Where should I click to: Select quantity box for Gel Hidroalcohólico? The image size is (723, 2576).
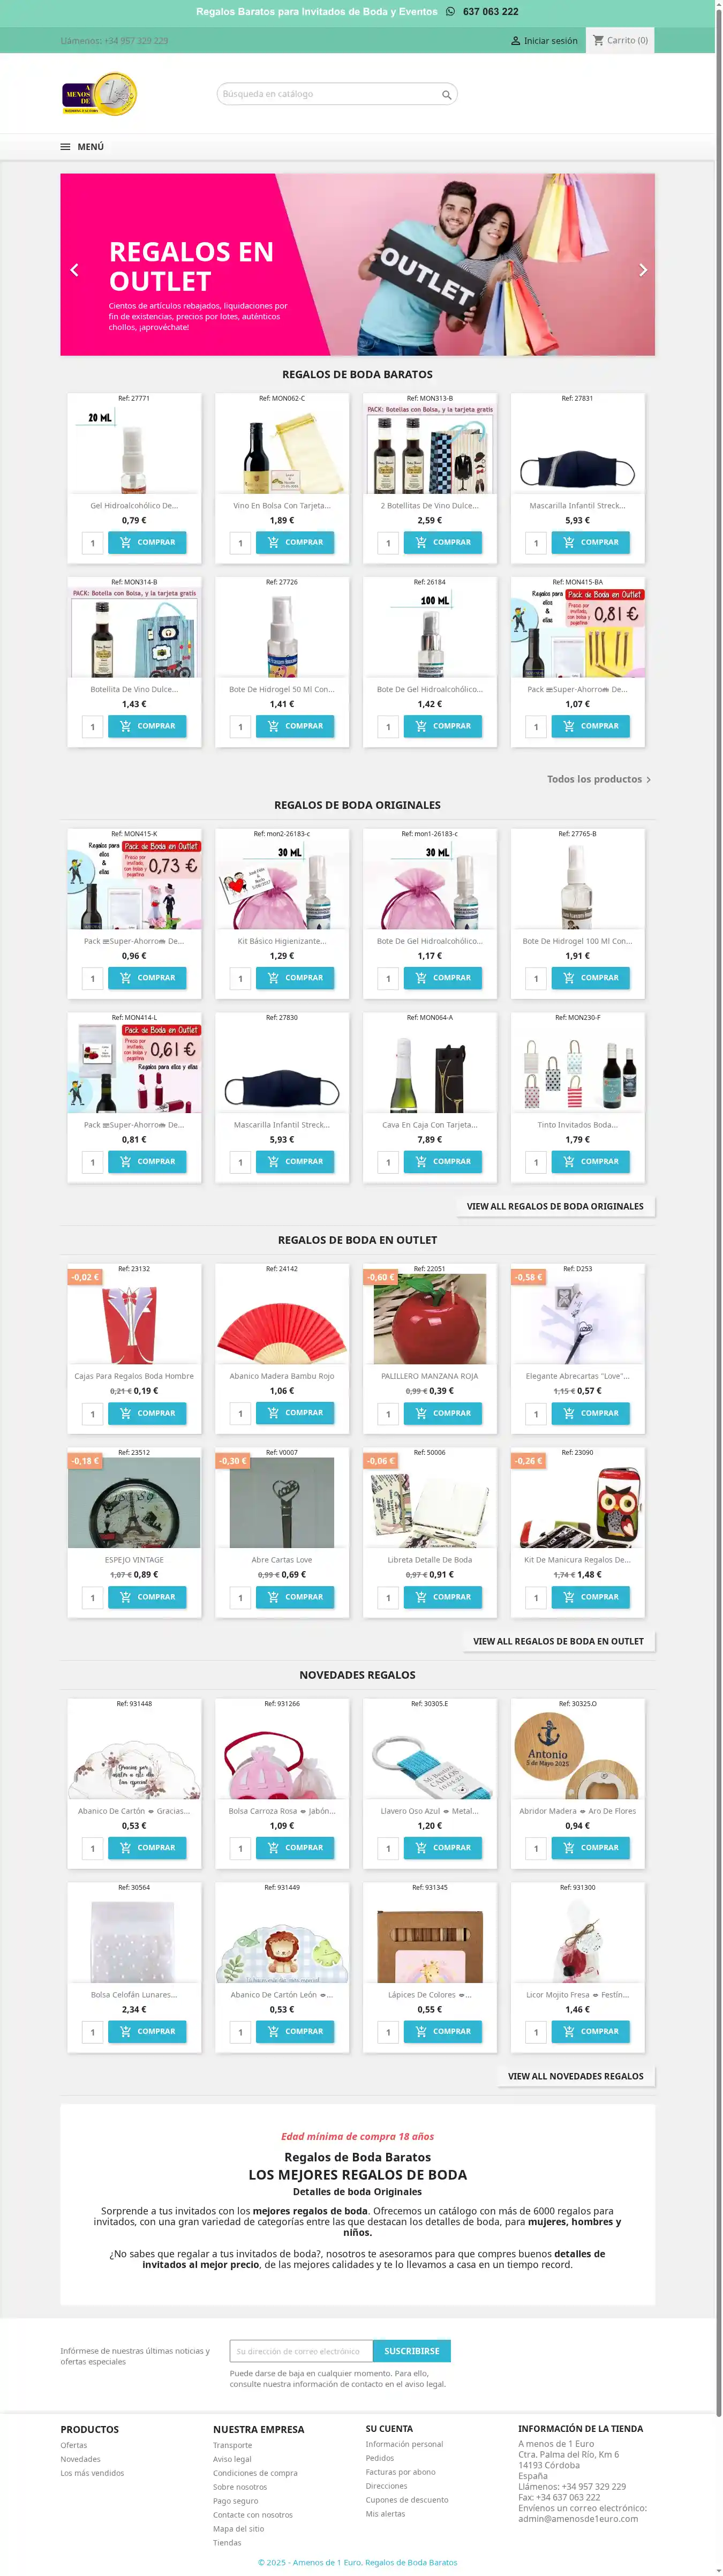click(92, 543)
